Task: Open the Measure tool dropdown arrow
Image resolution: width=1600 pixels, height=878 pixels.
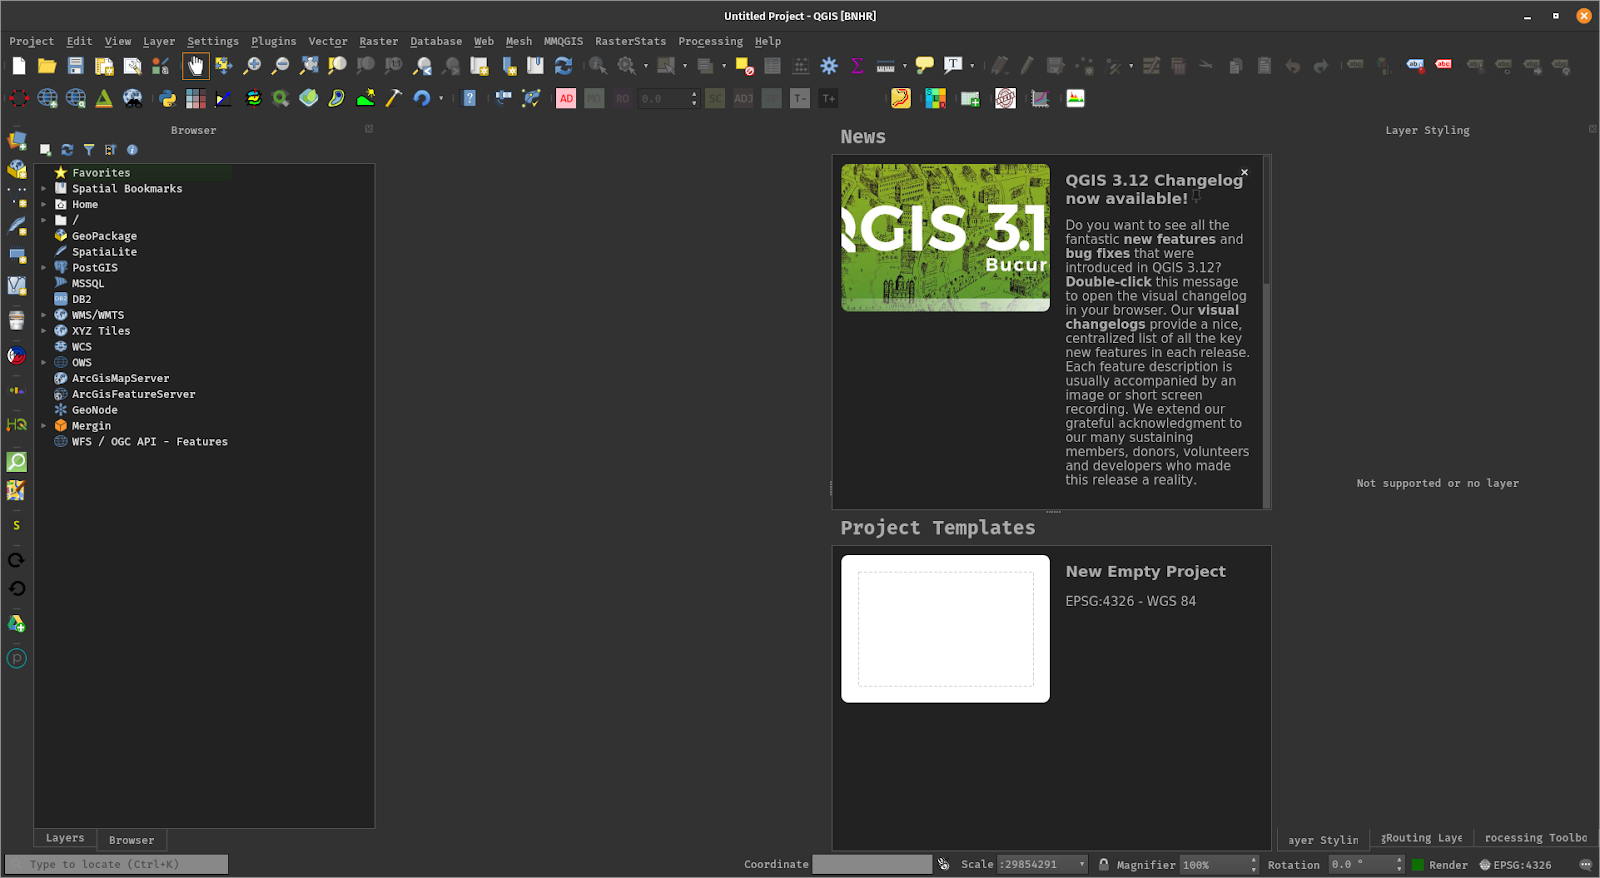Action: tap(904, 66)
